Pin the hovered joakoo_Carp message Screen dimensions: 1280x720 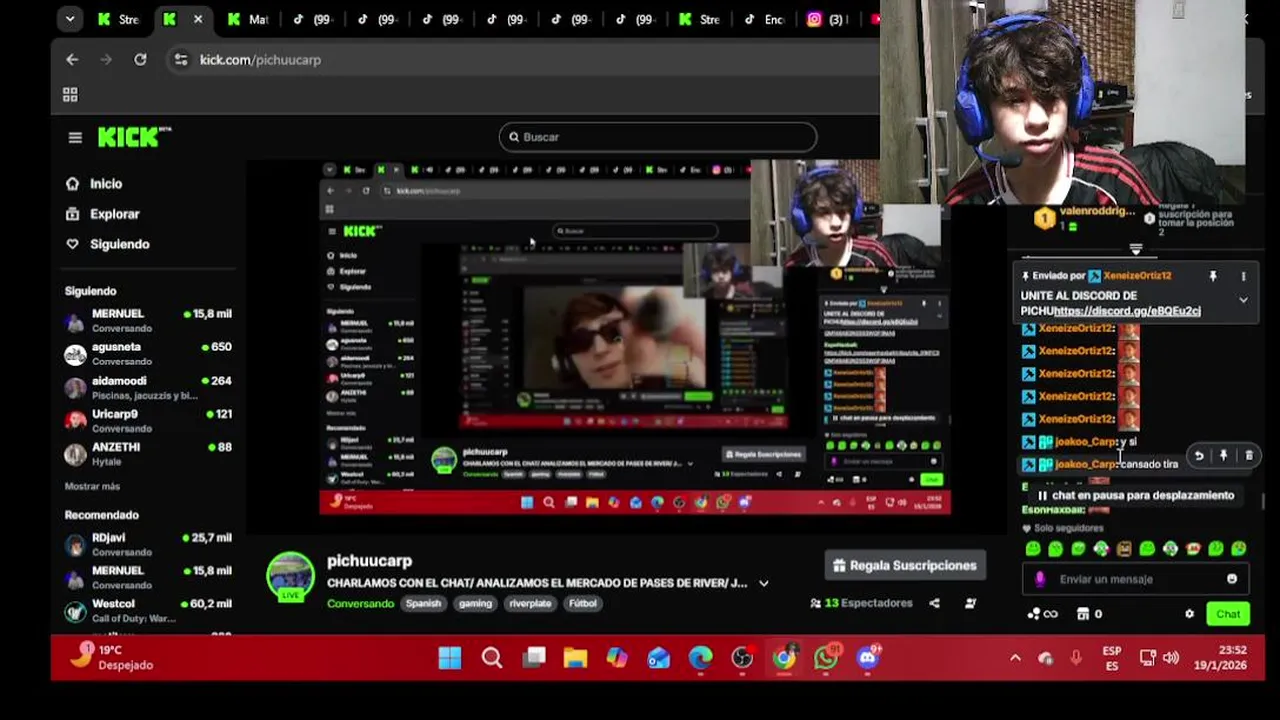1223,456
